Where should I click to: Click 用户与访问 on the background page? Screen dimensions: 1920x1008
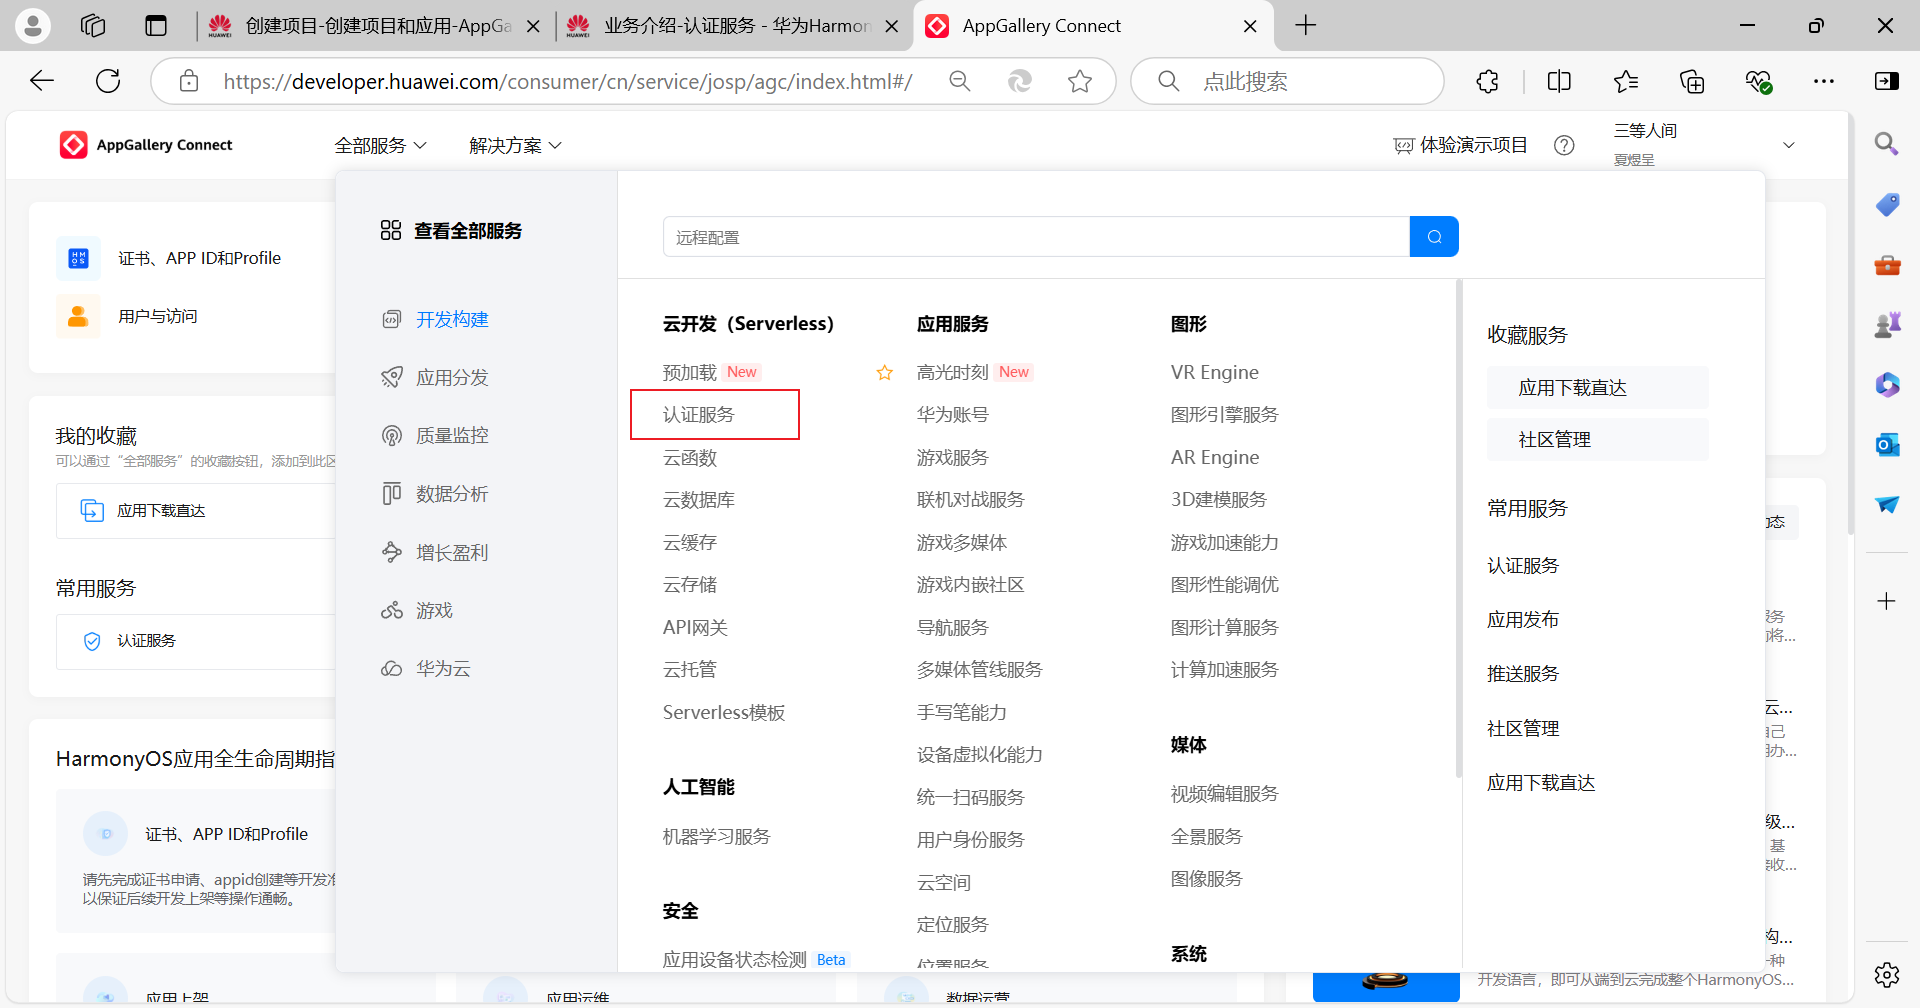[158, 317]
